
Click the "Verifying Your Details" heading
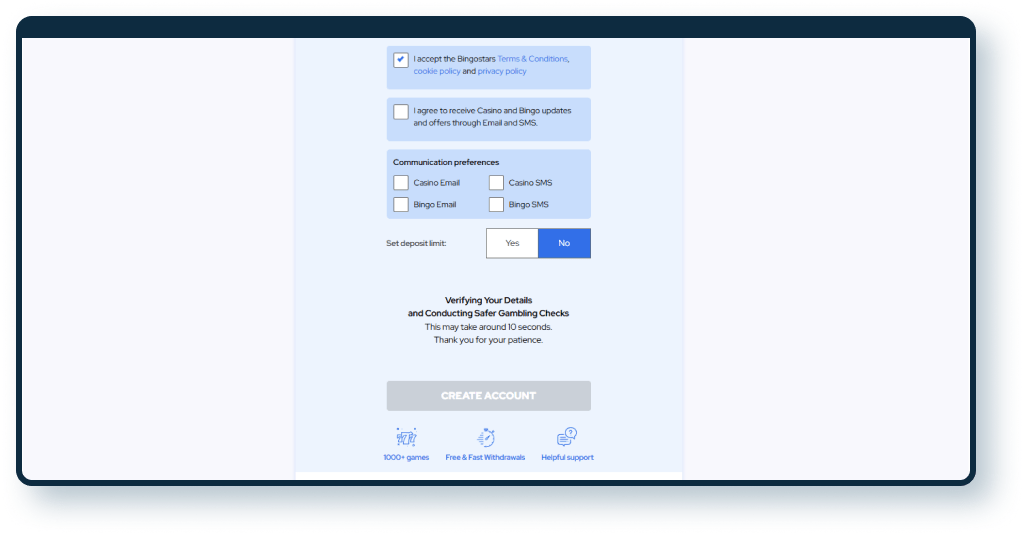[488, 300]
